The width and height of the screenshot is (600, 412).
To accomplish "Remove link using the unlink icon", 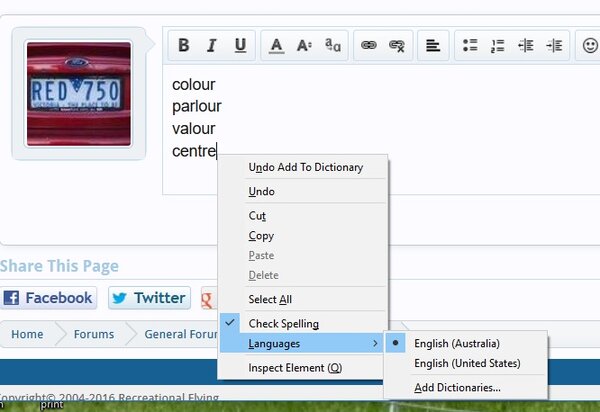I will tap(397, 45).
